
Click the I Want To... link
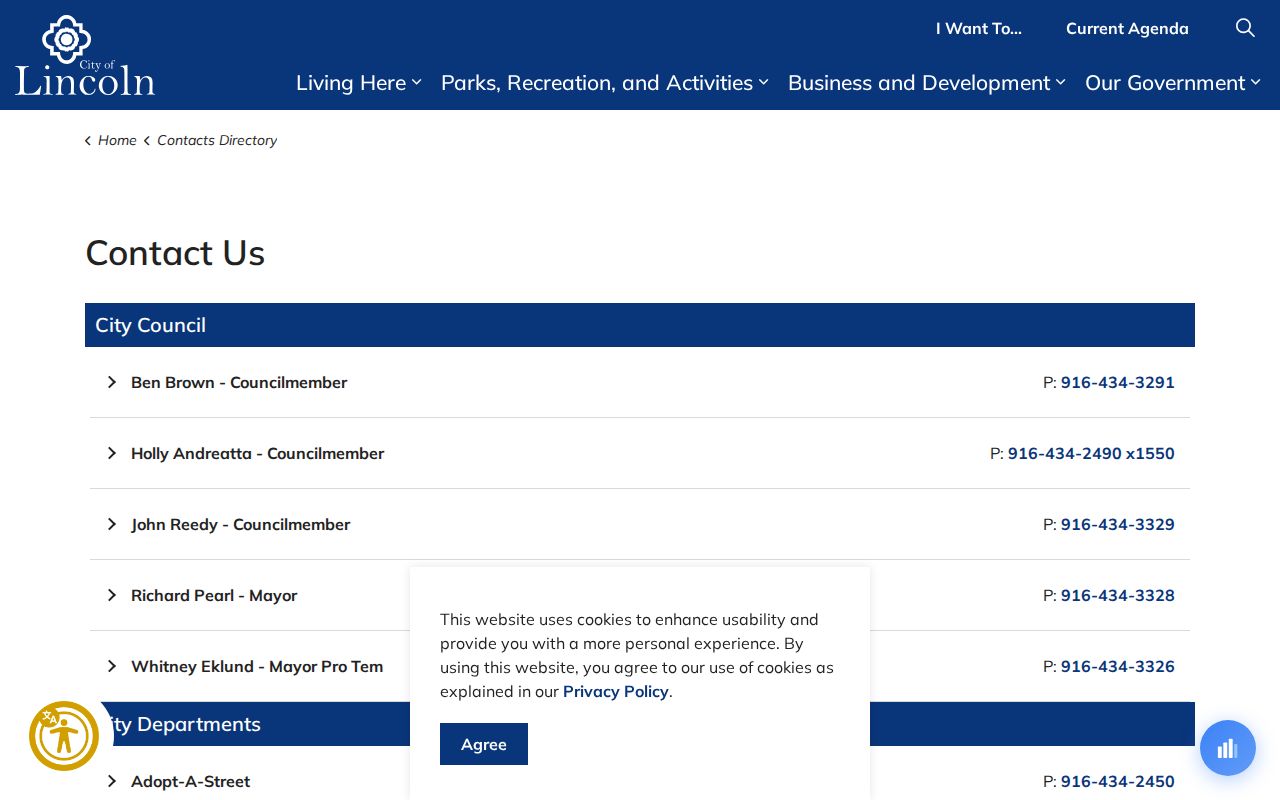click(x=979, y=28)
